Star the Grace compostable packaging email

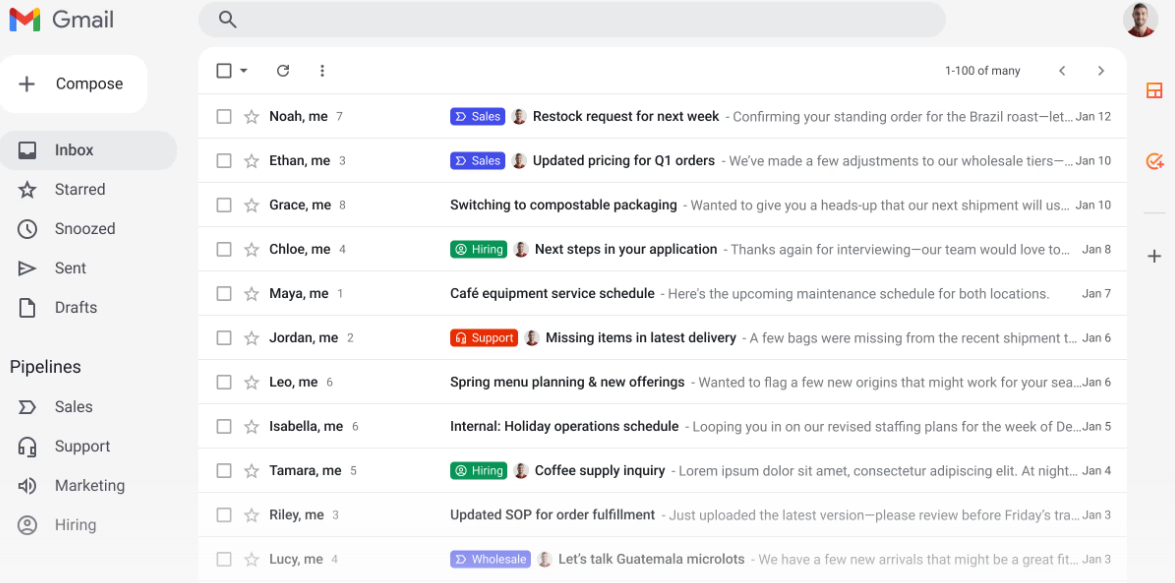(x=252, y=205)
